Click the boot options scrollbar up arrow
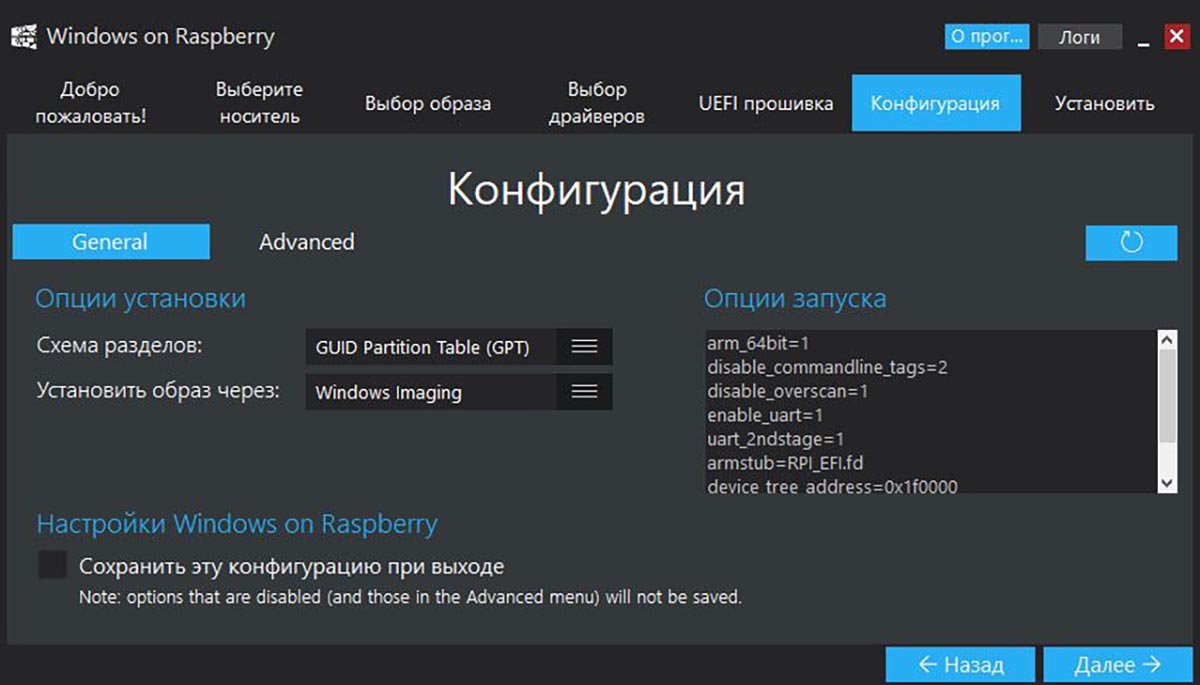This screenshot has width=1200, height=685. [1167, 340]
